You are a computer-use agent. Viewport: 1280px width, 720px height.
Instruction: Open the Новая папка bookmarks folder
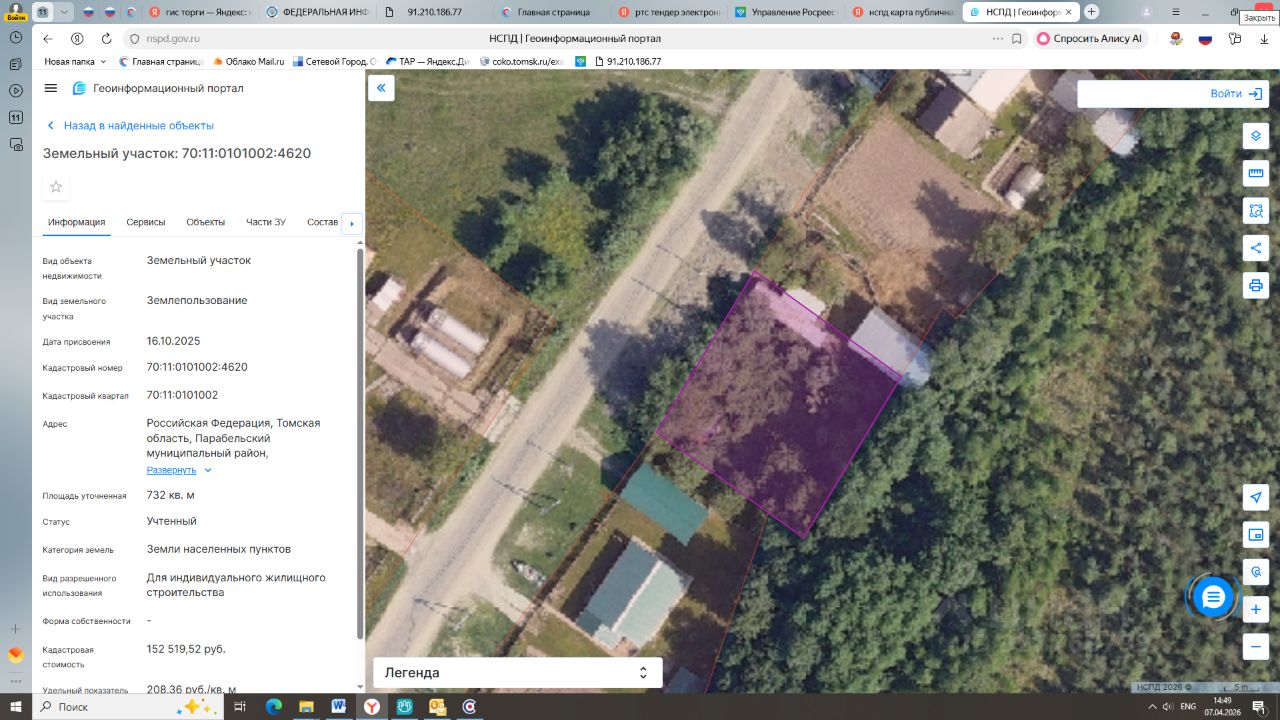coord(75,61)
